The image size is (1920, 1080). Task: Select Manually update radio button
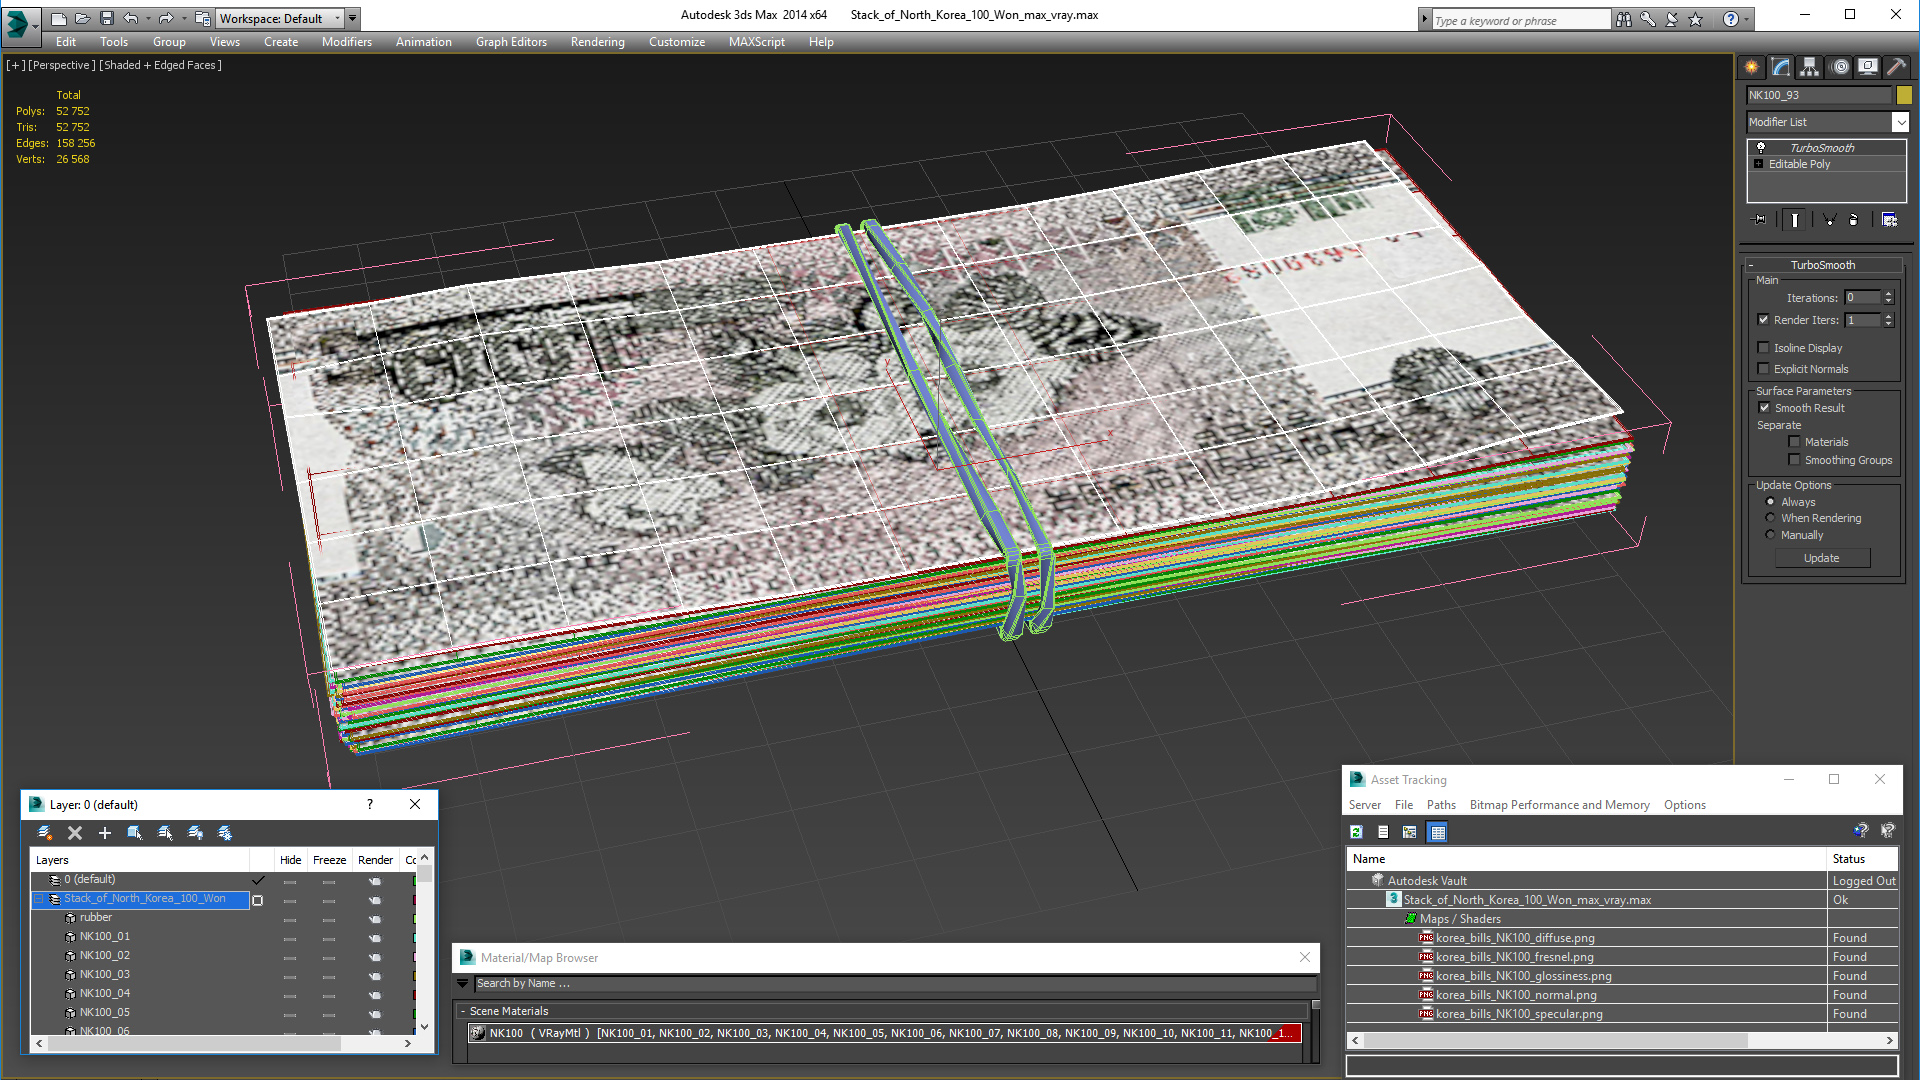pyautogui.click(x=1771, y=535)
